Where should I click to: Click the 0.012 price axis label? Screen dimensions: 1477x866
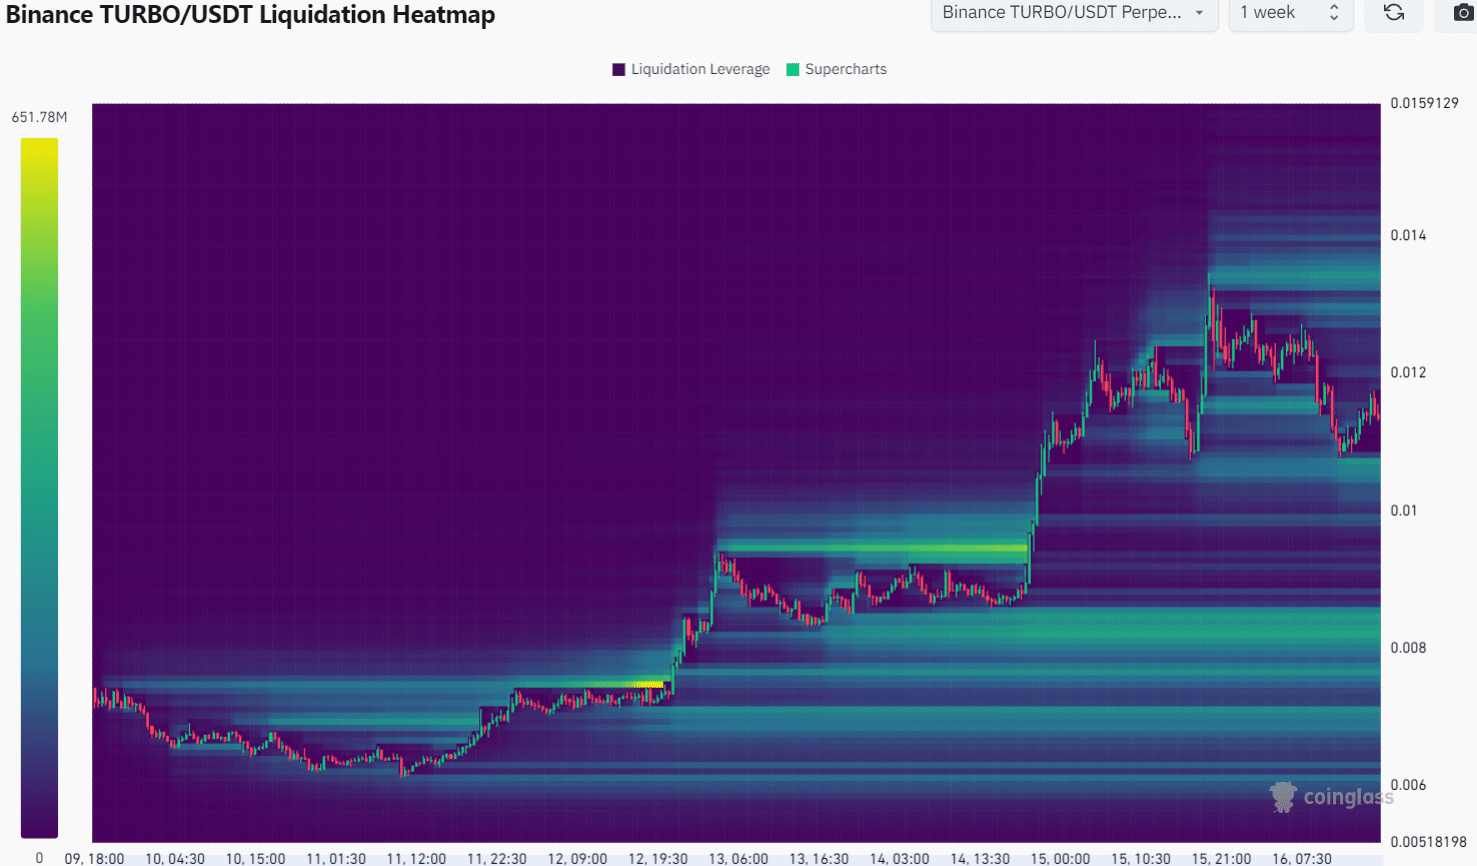1408,372
